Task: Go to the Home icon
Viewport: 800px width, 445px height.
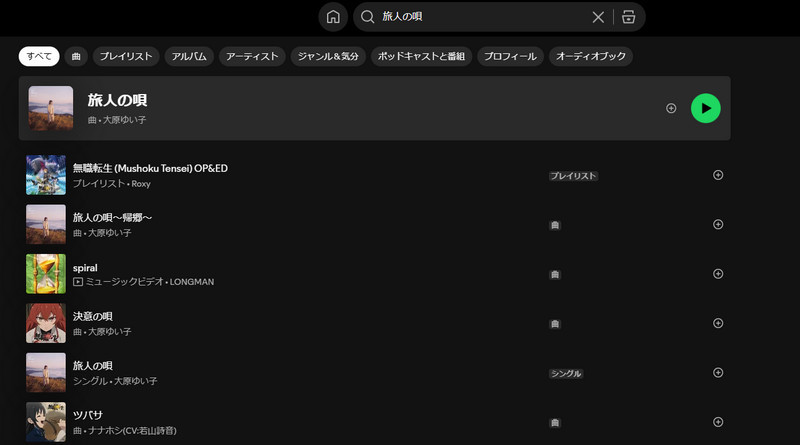Action: (x=333, y=17)
